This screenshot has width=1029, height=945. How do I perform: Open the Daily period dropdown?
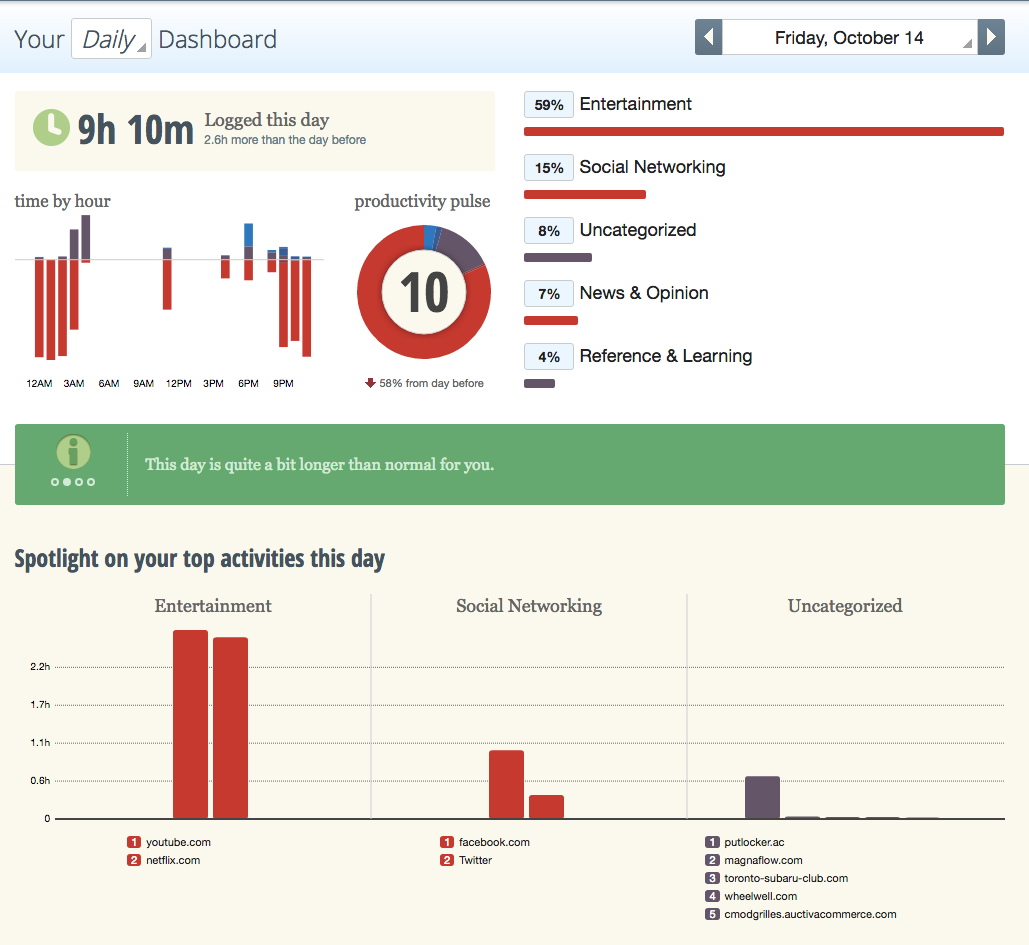click(x=112, y=39)
